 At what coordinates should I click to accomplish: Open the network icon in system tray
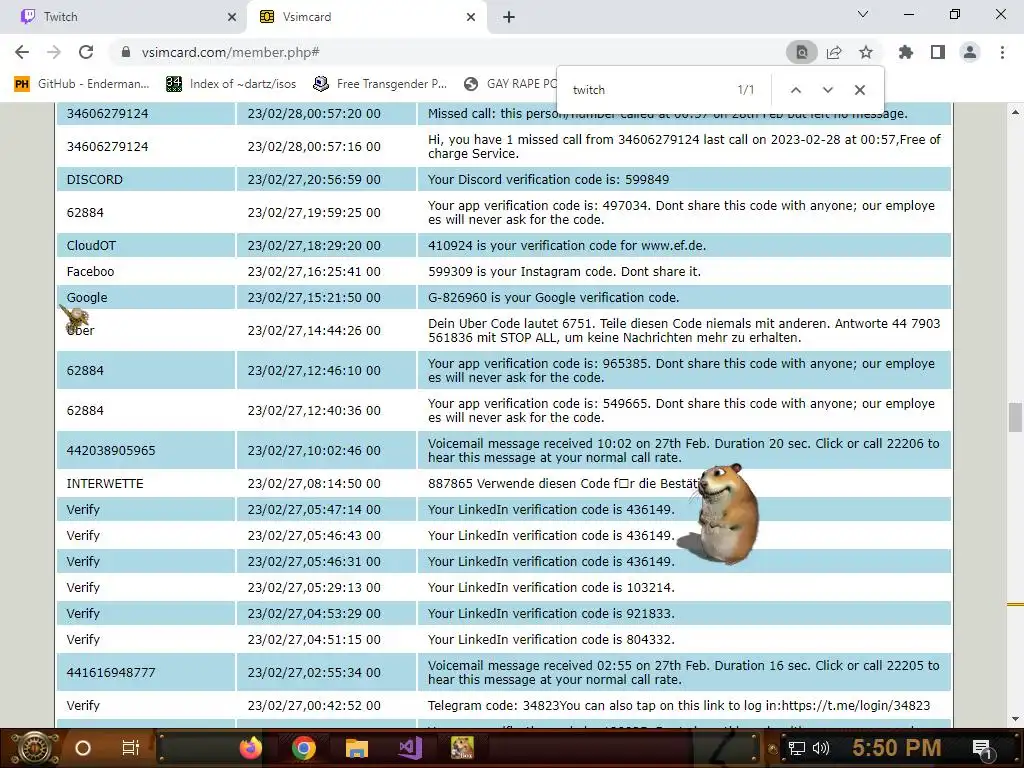(796, 748)
